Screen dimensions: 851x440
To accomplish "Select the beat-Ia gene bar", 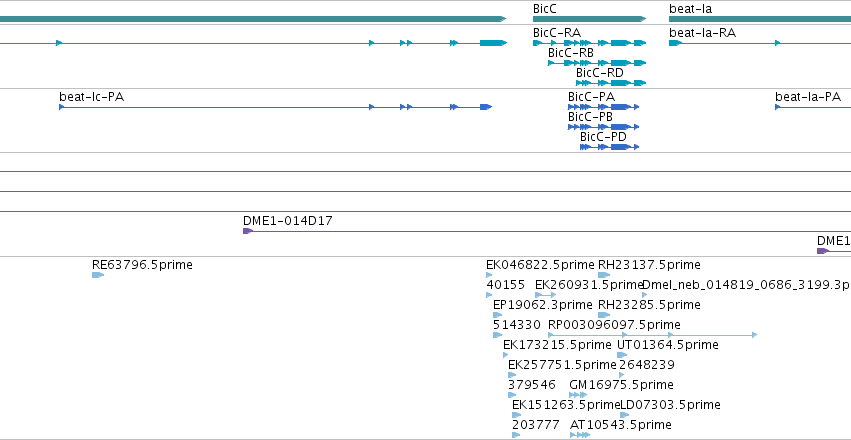I will pyautogui.click(x=760, y=19).
